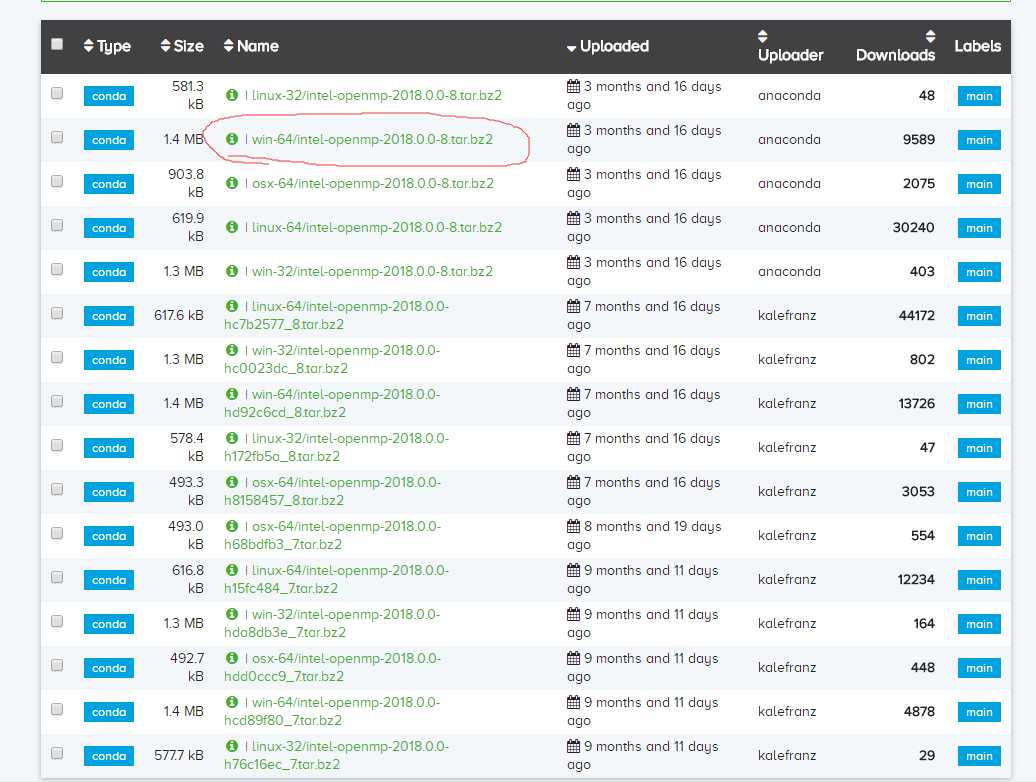This screenshot has height=782, width=1036.
Task: Click conda badge in the 577.7 kB row
Action: click(x=109, y=756)
